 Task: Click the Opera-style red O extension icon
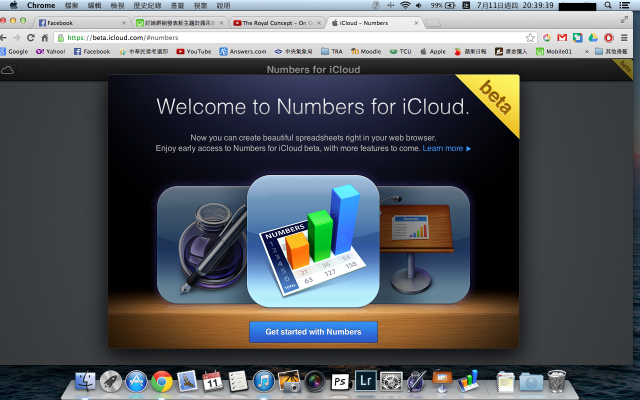(609, 38)
